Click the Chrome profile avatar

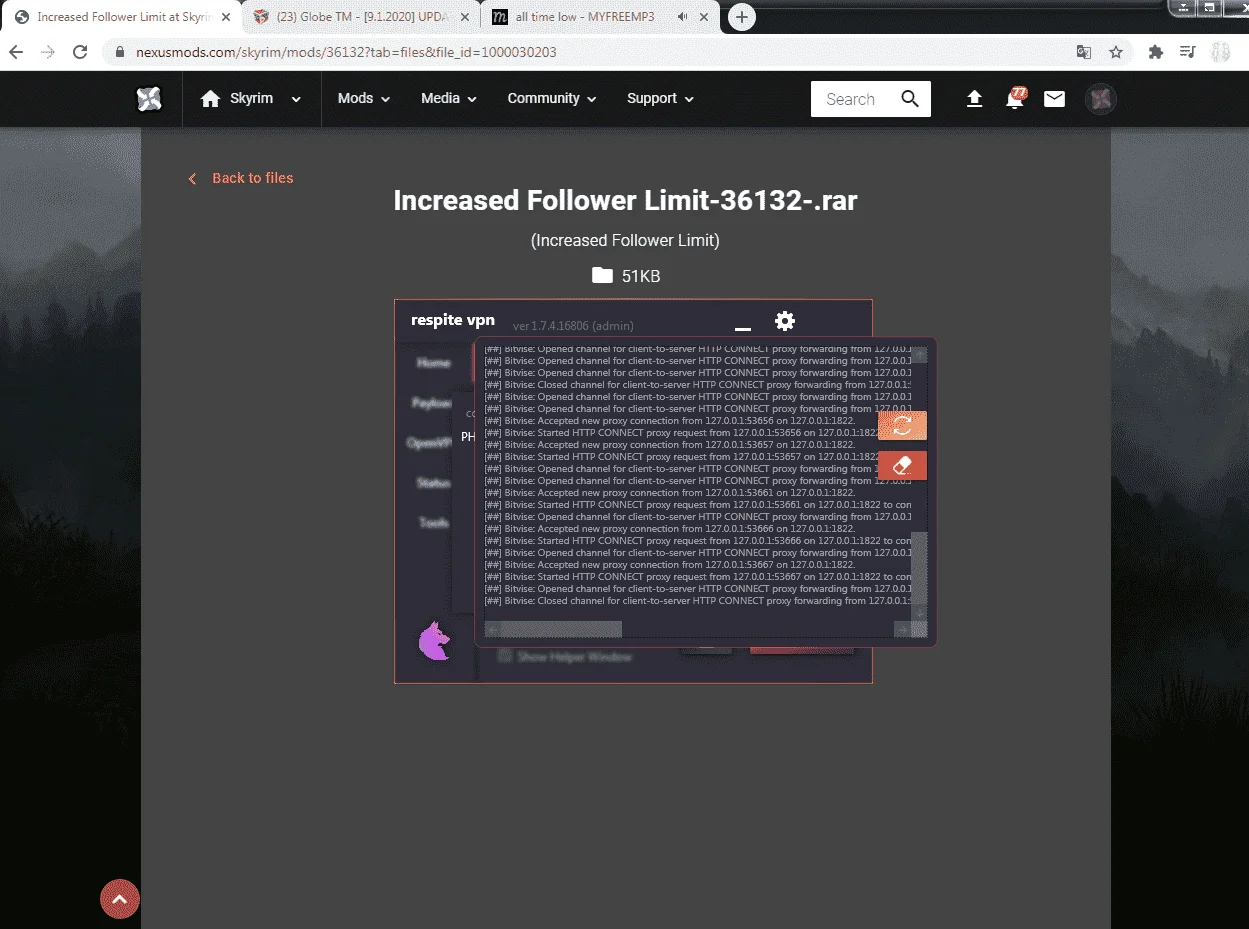coord(1220,52)
